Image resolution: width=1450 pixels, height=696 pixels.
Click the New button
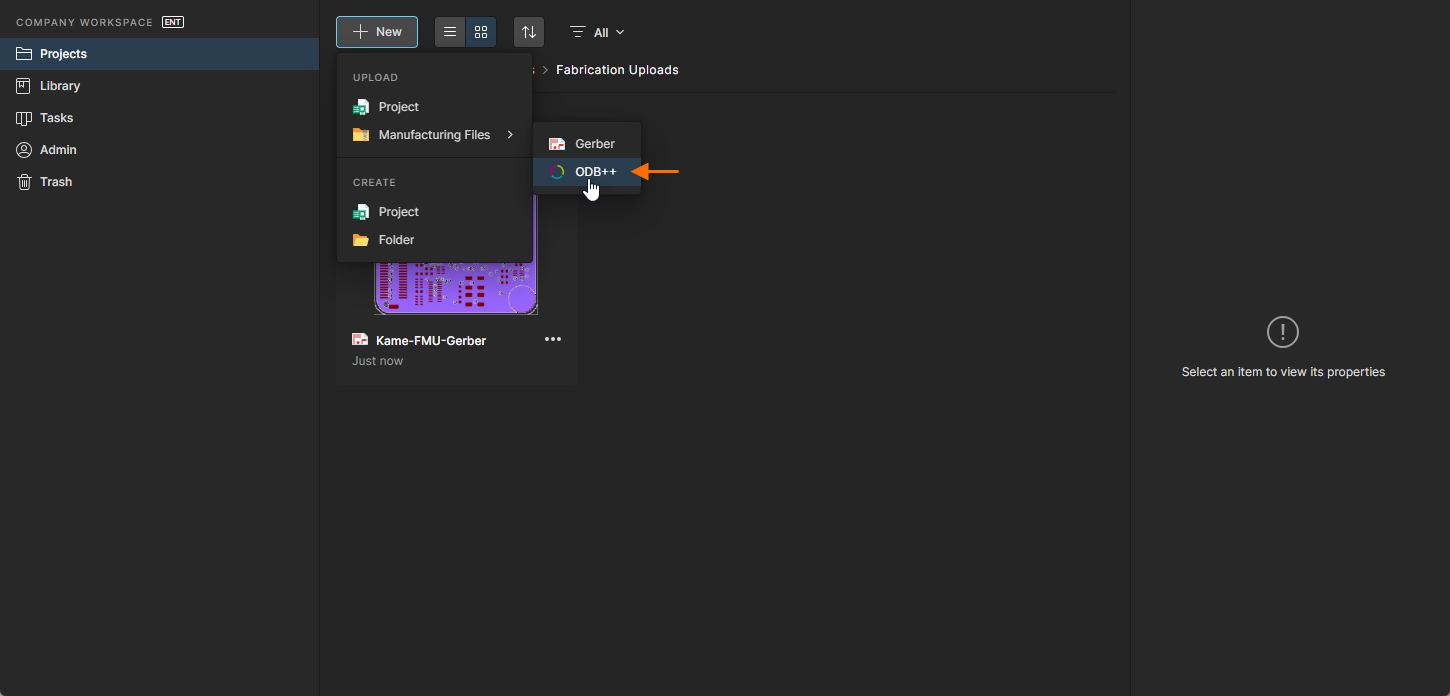(x=377, y=32)
